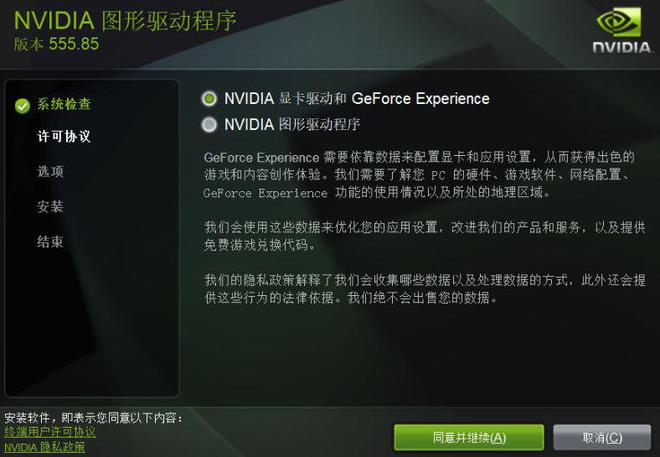Click the NVIDIA 图形驱动程序 title text
This screenshot has height=457, width=660.
[x=125, y=21]
